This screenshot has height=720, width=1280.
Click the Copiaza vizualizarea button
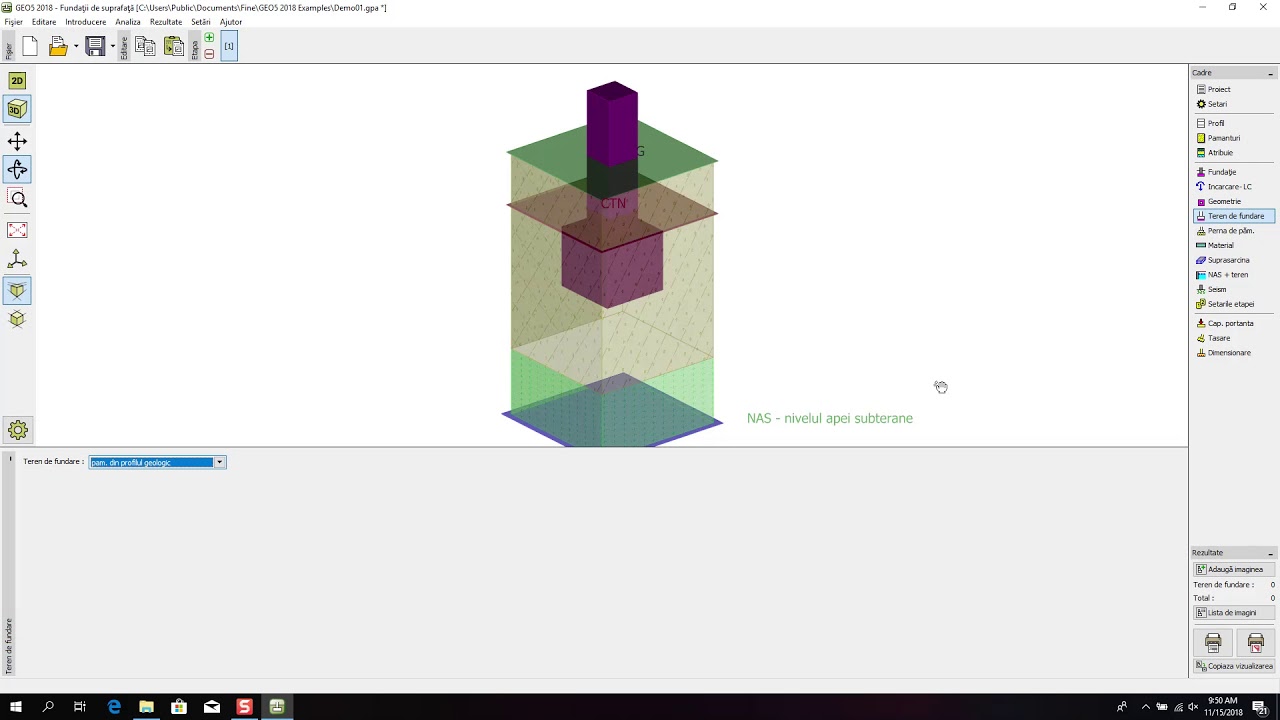click(x=1234, y=666)
